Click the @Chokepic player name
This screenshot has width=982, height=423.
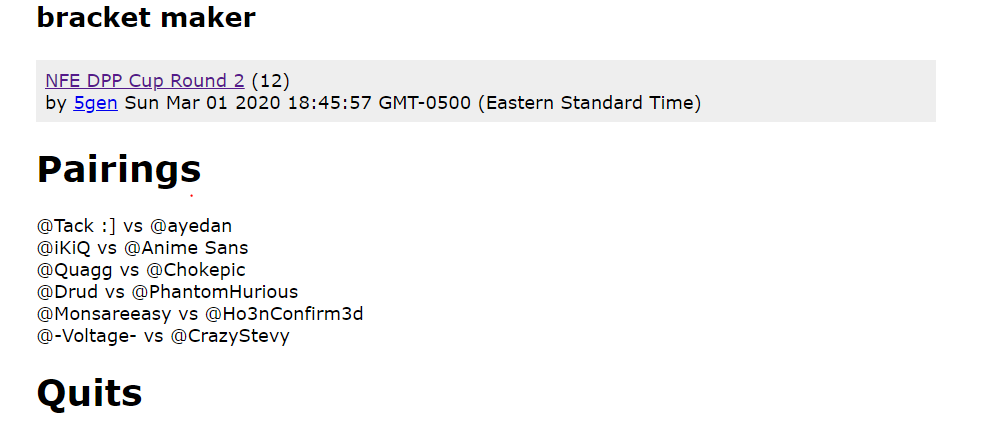[x=196, y=270]
